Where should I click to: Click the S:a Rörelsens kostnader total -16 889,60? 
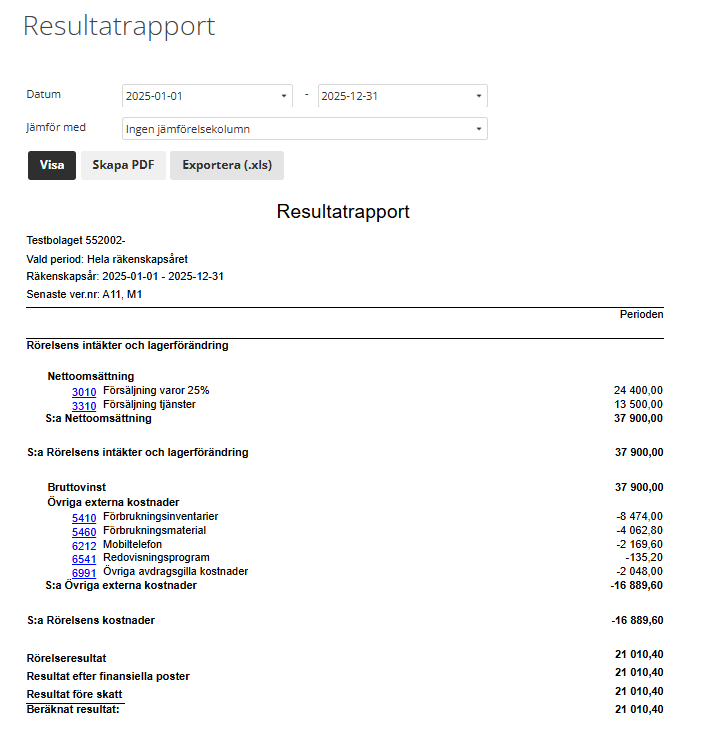pyautogui.click(x=637, y=620)
